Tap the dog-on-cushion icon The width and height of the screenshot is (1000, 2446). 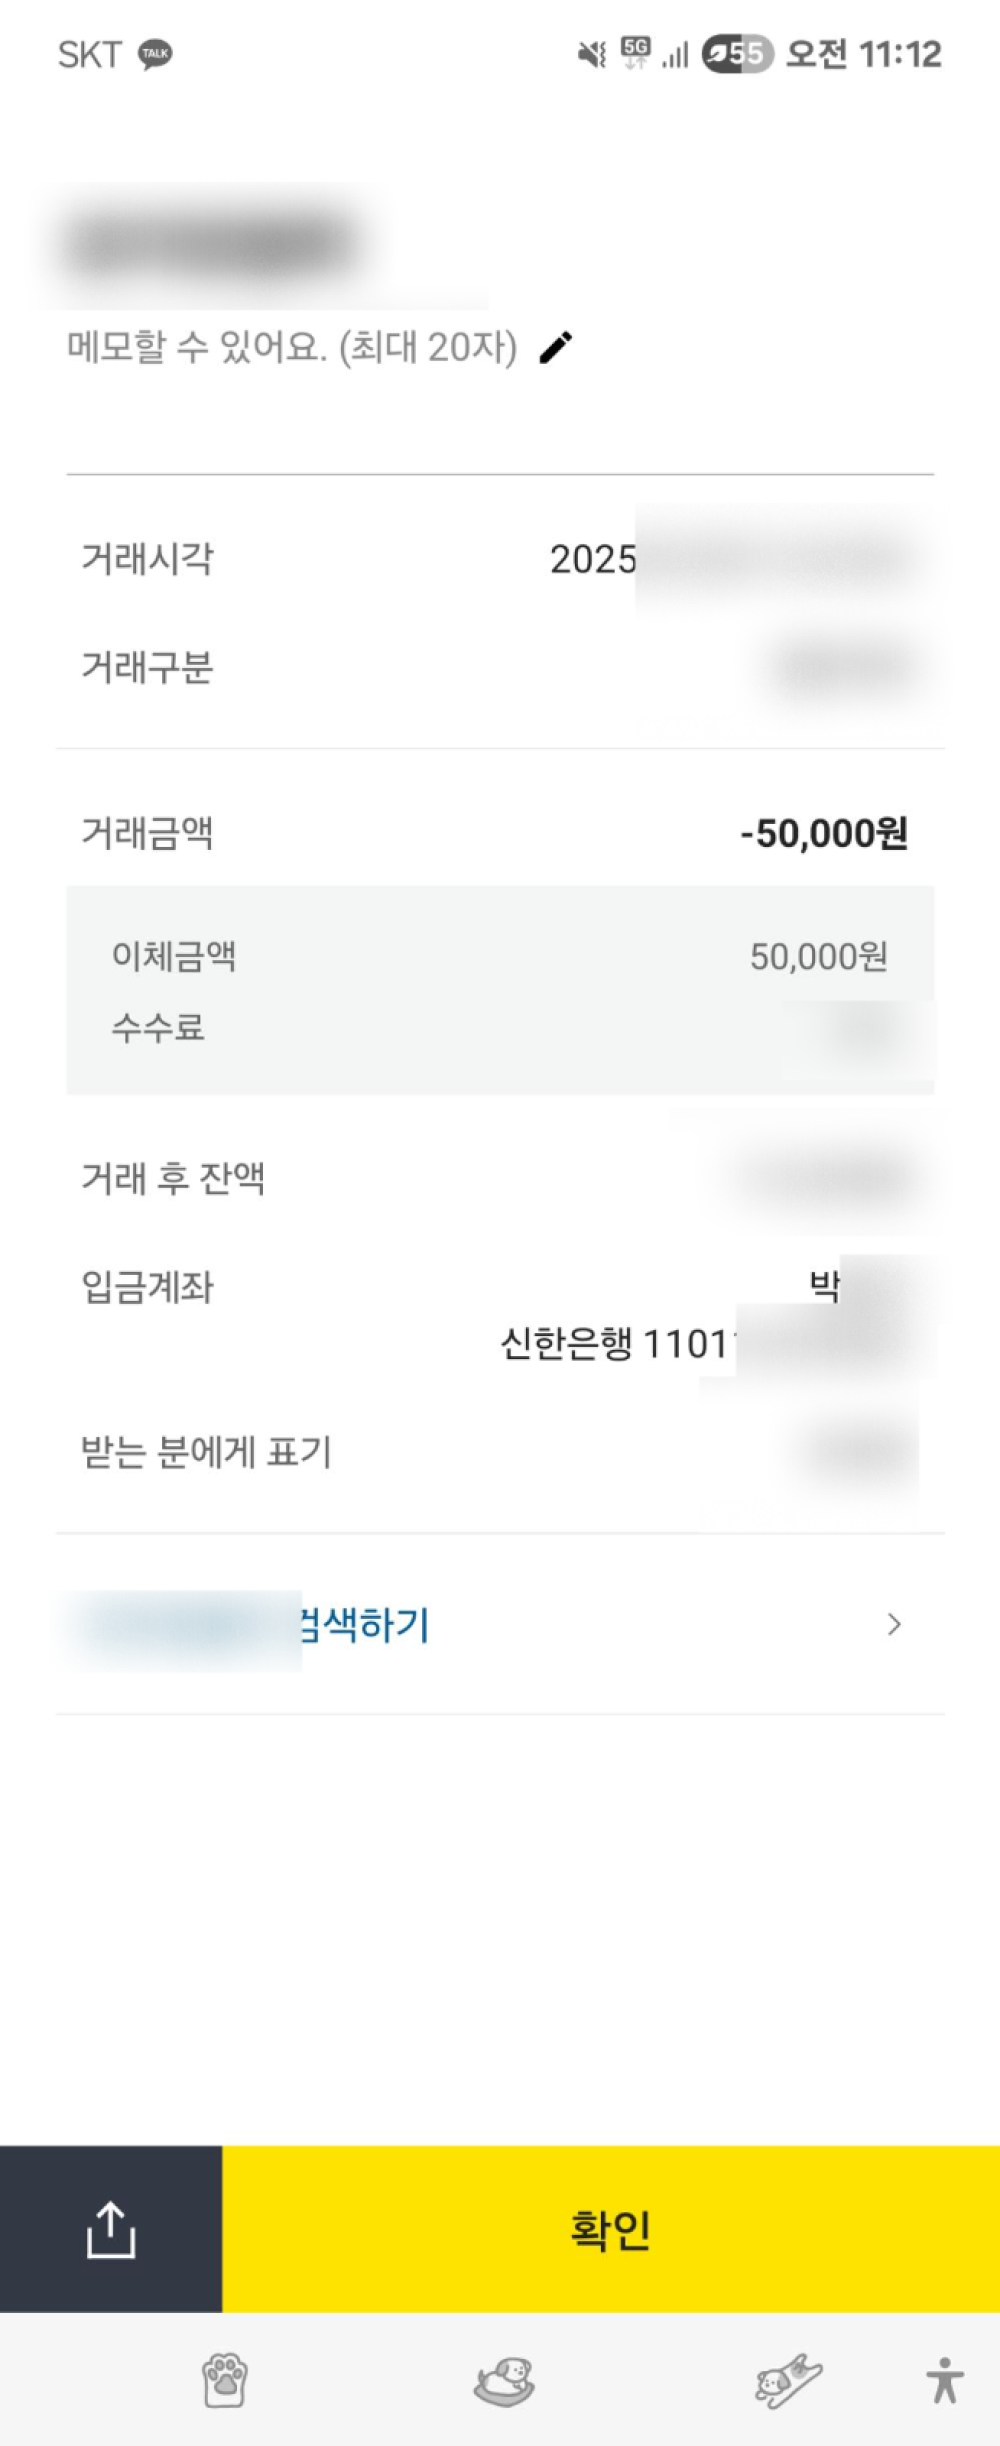504,2381
